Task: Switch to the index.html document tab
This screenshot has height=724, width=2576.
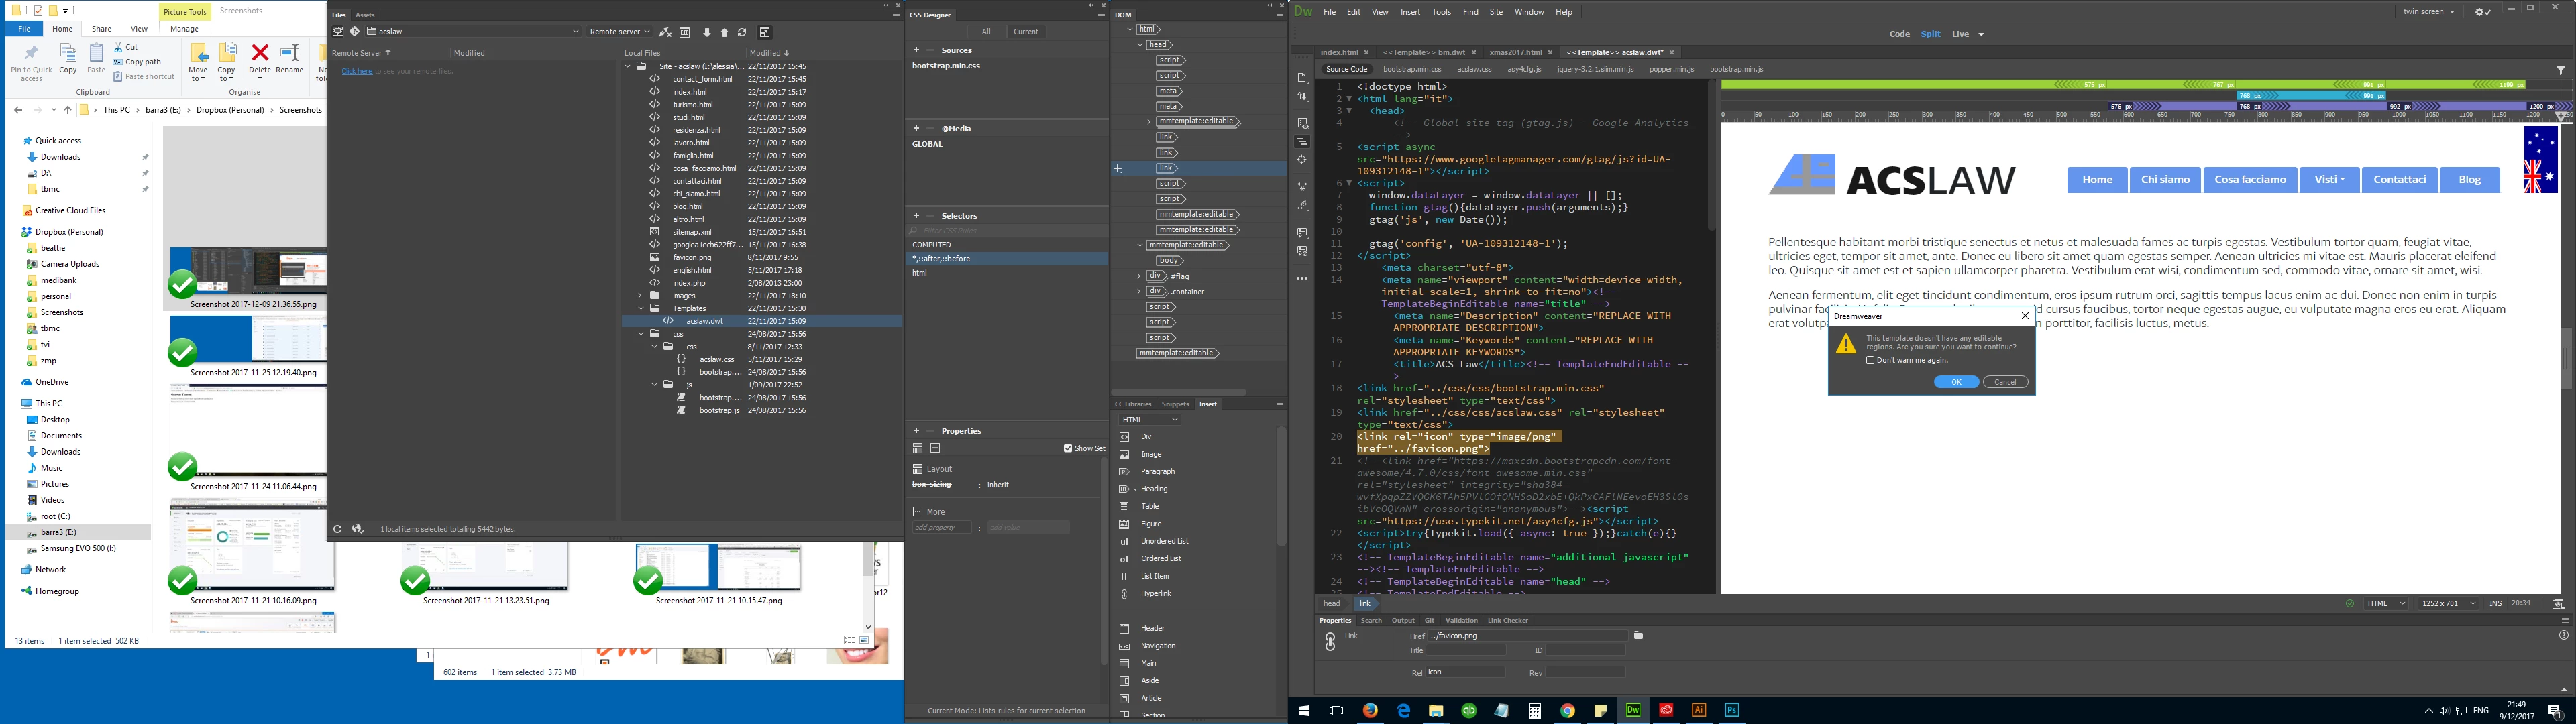Action: 1339,52
